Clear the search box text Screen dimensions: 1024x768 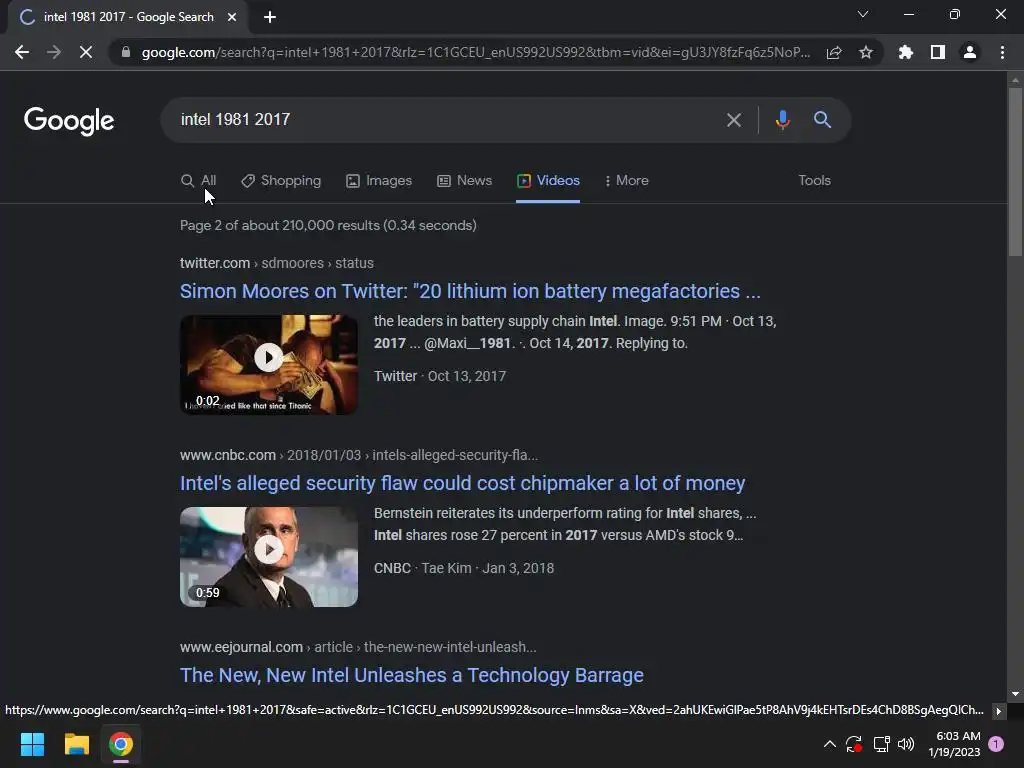point(734,120)
